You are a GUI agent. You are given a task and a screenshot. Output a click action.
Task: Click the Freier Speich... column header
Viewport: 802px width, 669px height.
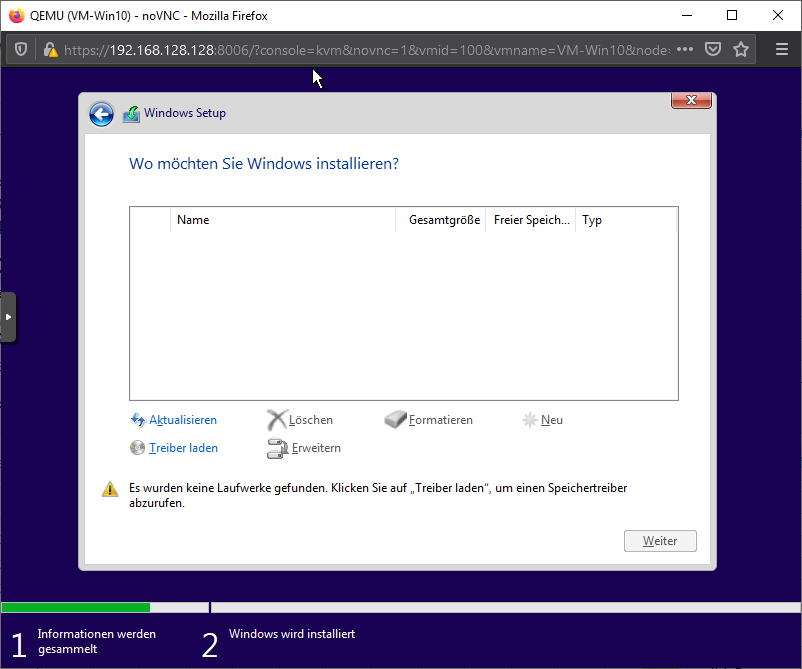(530, 220)
